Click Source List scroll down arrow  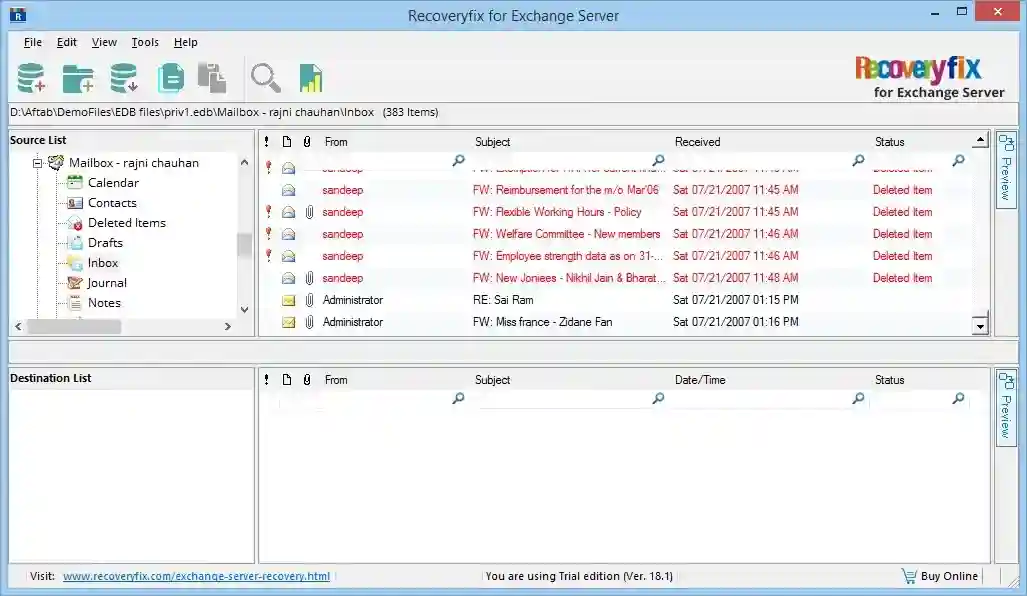tap(244, 310)
